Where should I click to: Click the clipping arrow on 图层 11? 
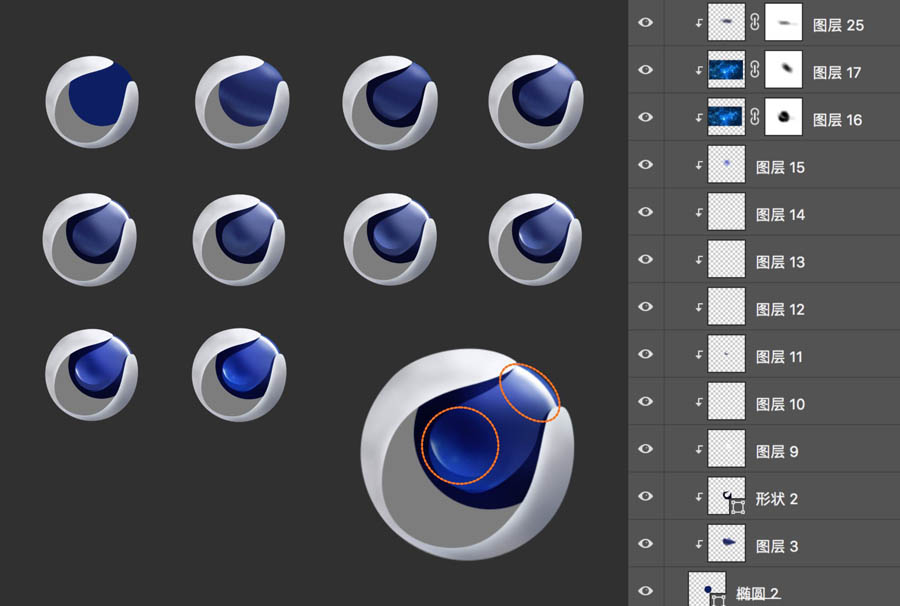(x=699, y=355)
